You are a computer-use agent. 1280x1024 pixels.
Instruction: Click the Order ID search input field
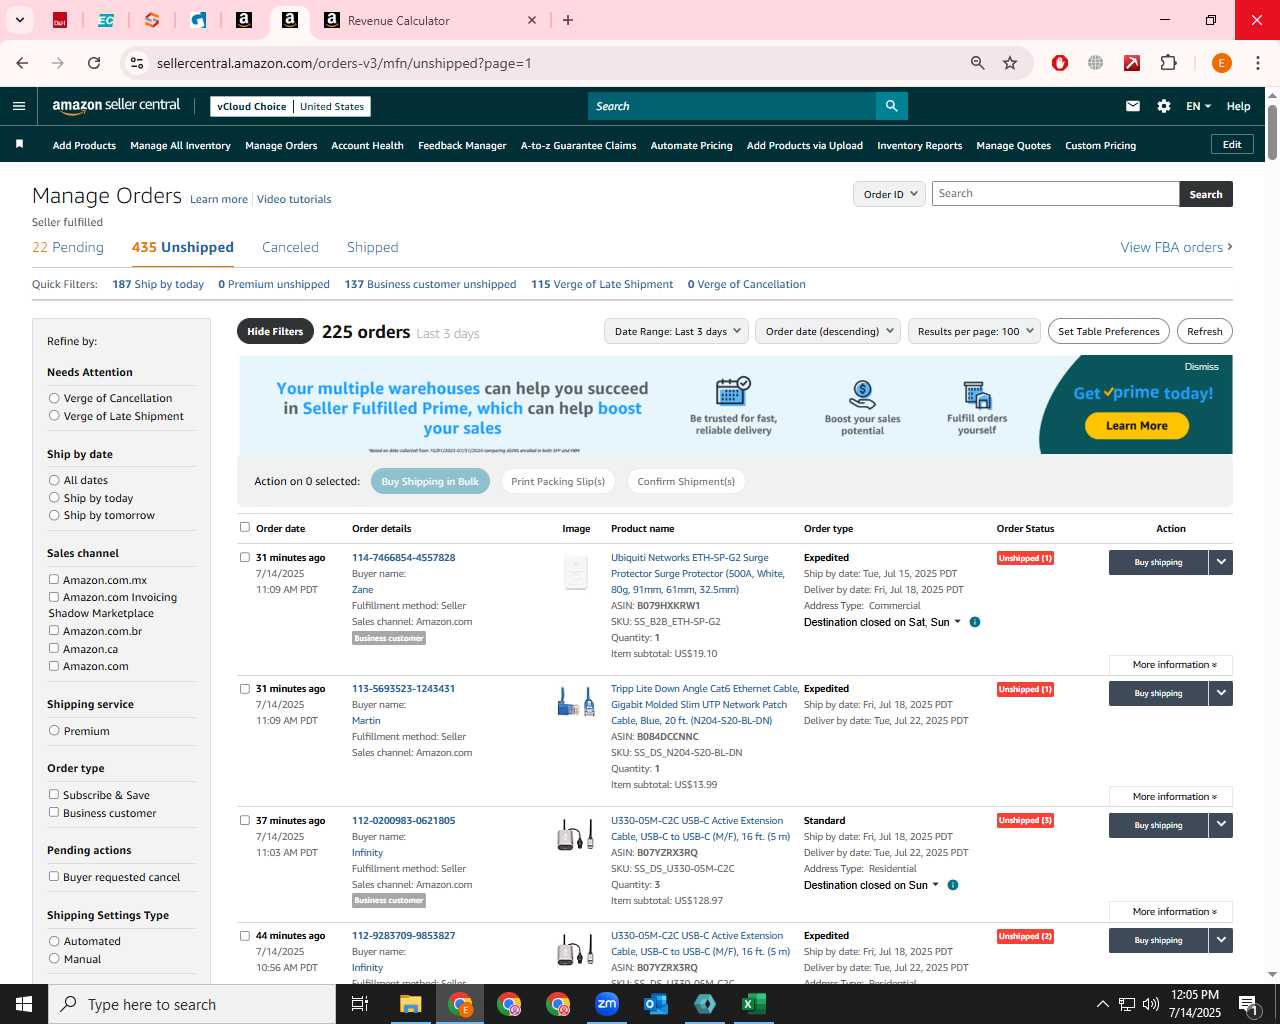(x=1055, y=194)
